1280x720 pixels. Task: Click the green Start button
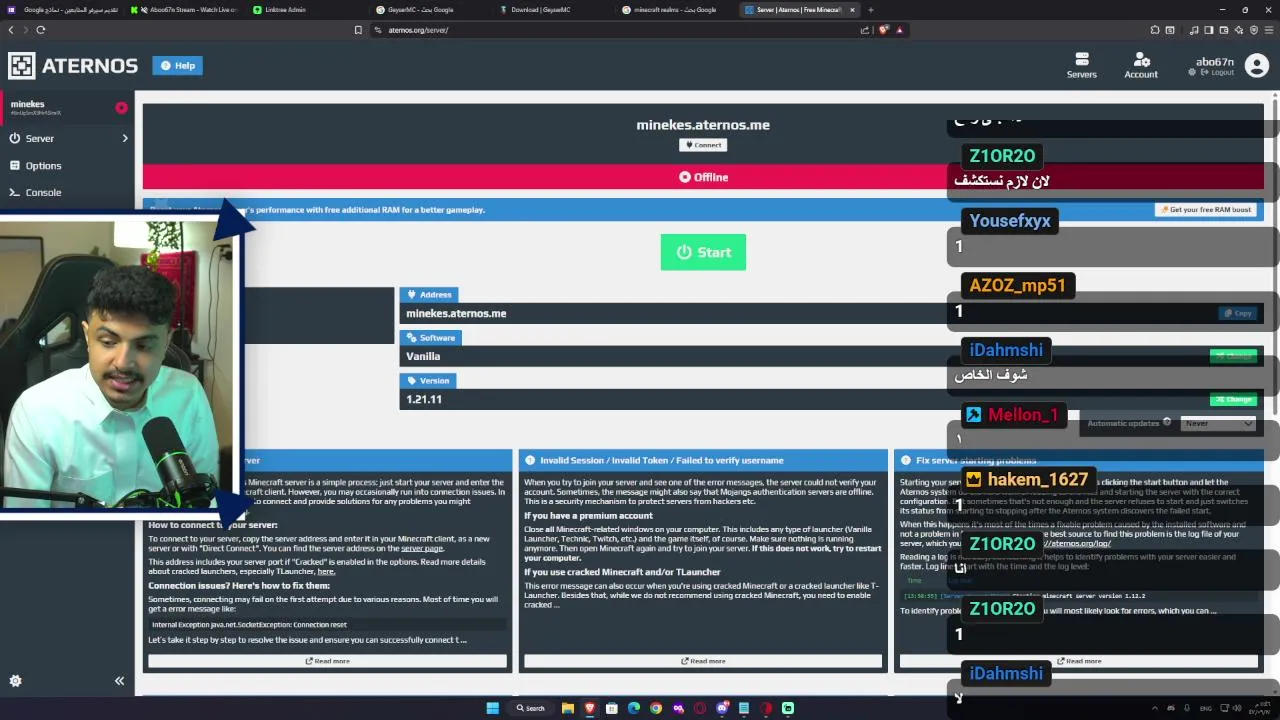[x=703, y=252]
